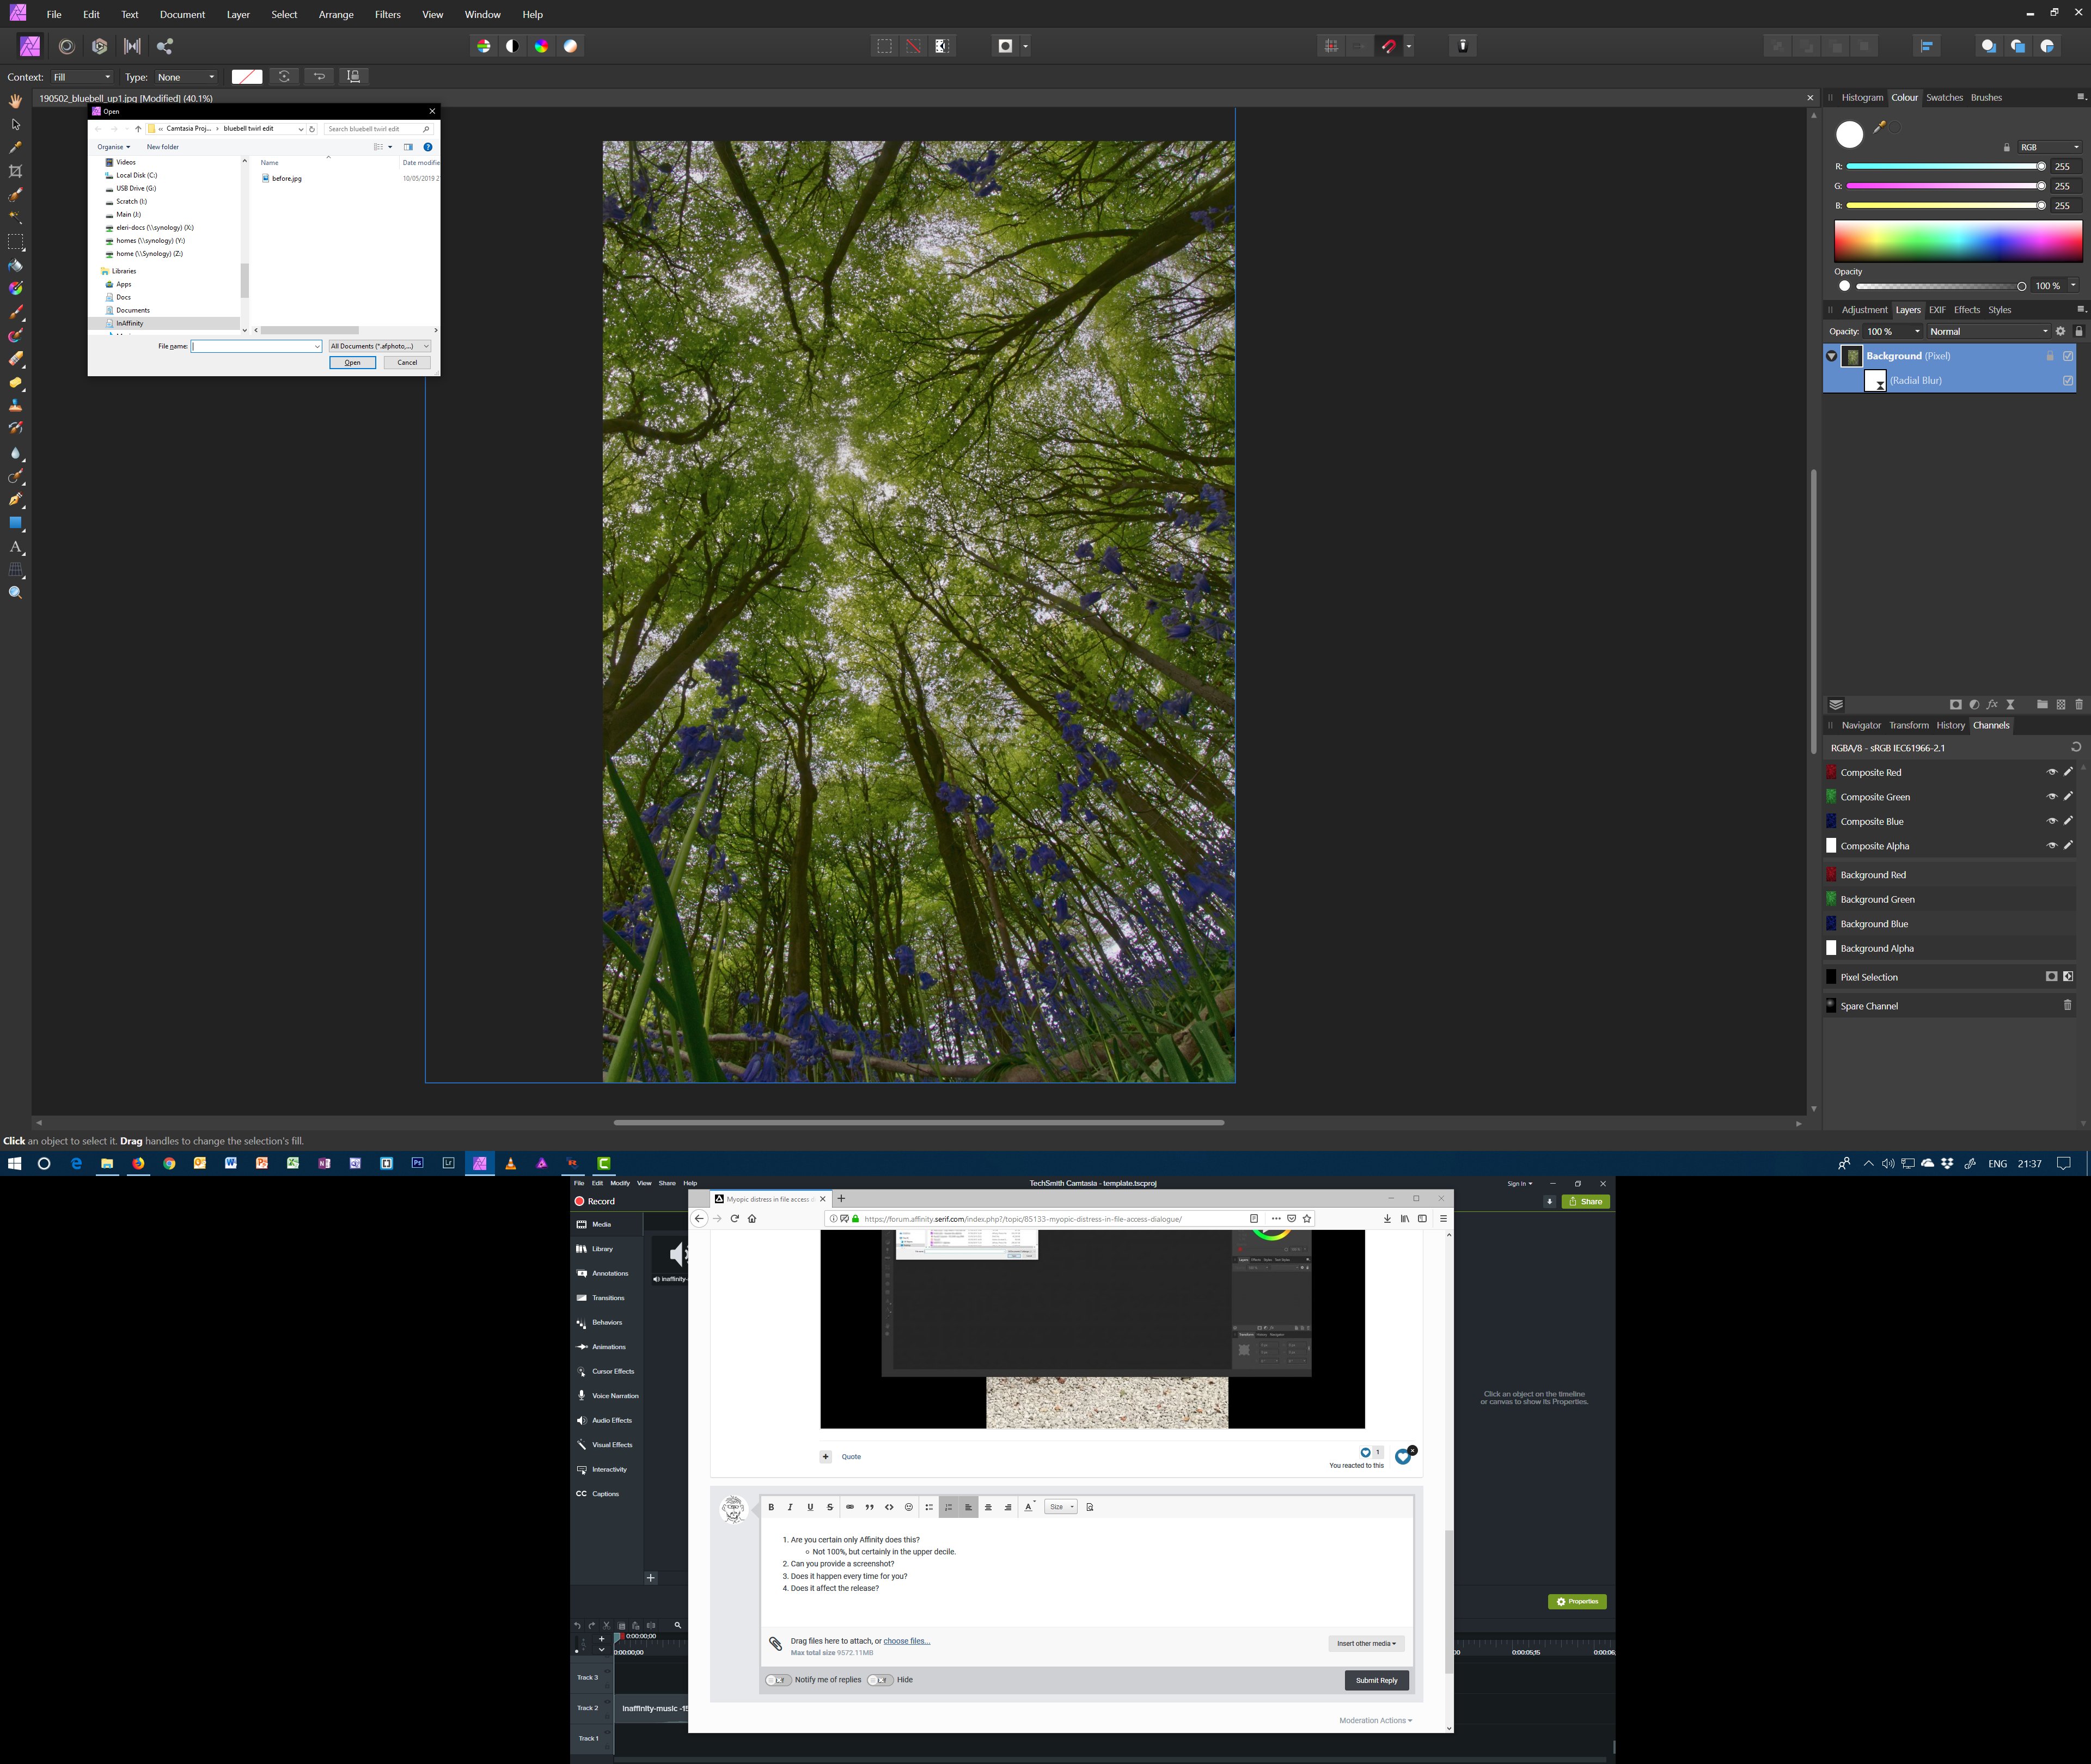Toggle Composite Alpha channel eye visibility
Image resolution: width=2091 pixels, height=1764 pixels.
click(2051, 846)
